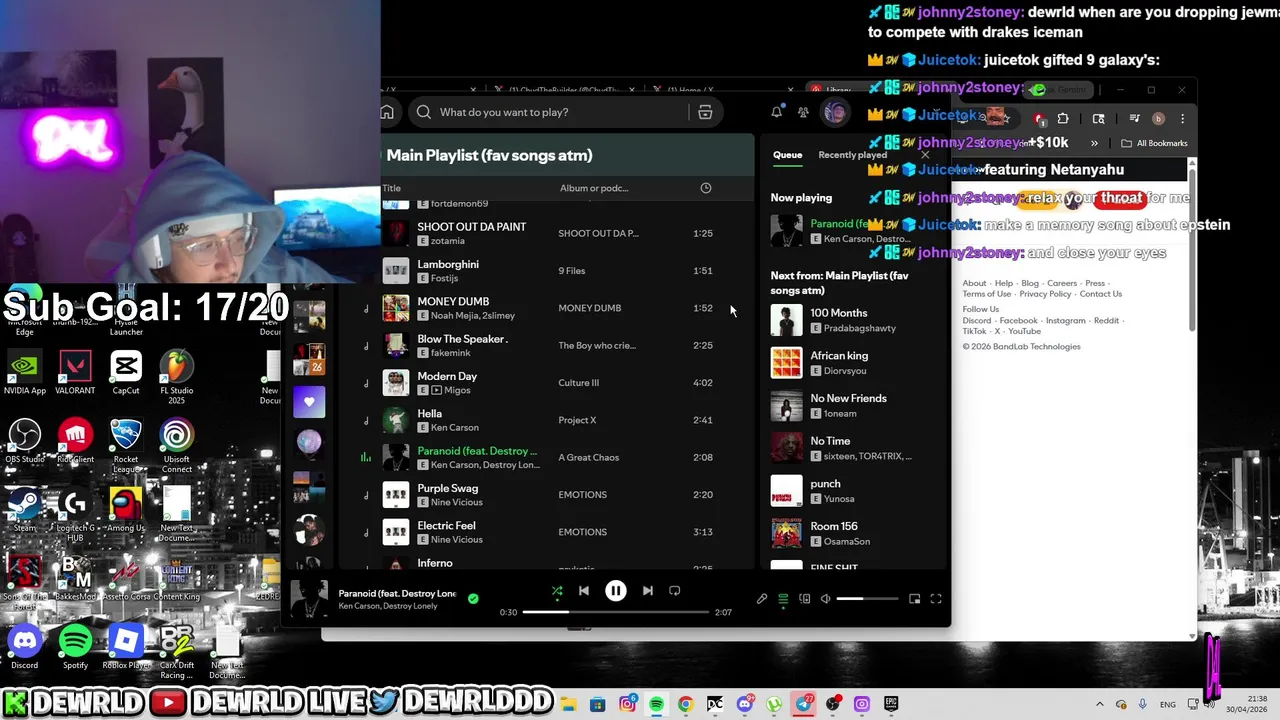Open the Among Us desktop shortcut
Viewport: 1280px width, 720px height.
pos(126,510)
